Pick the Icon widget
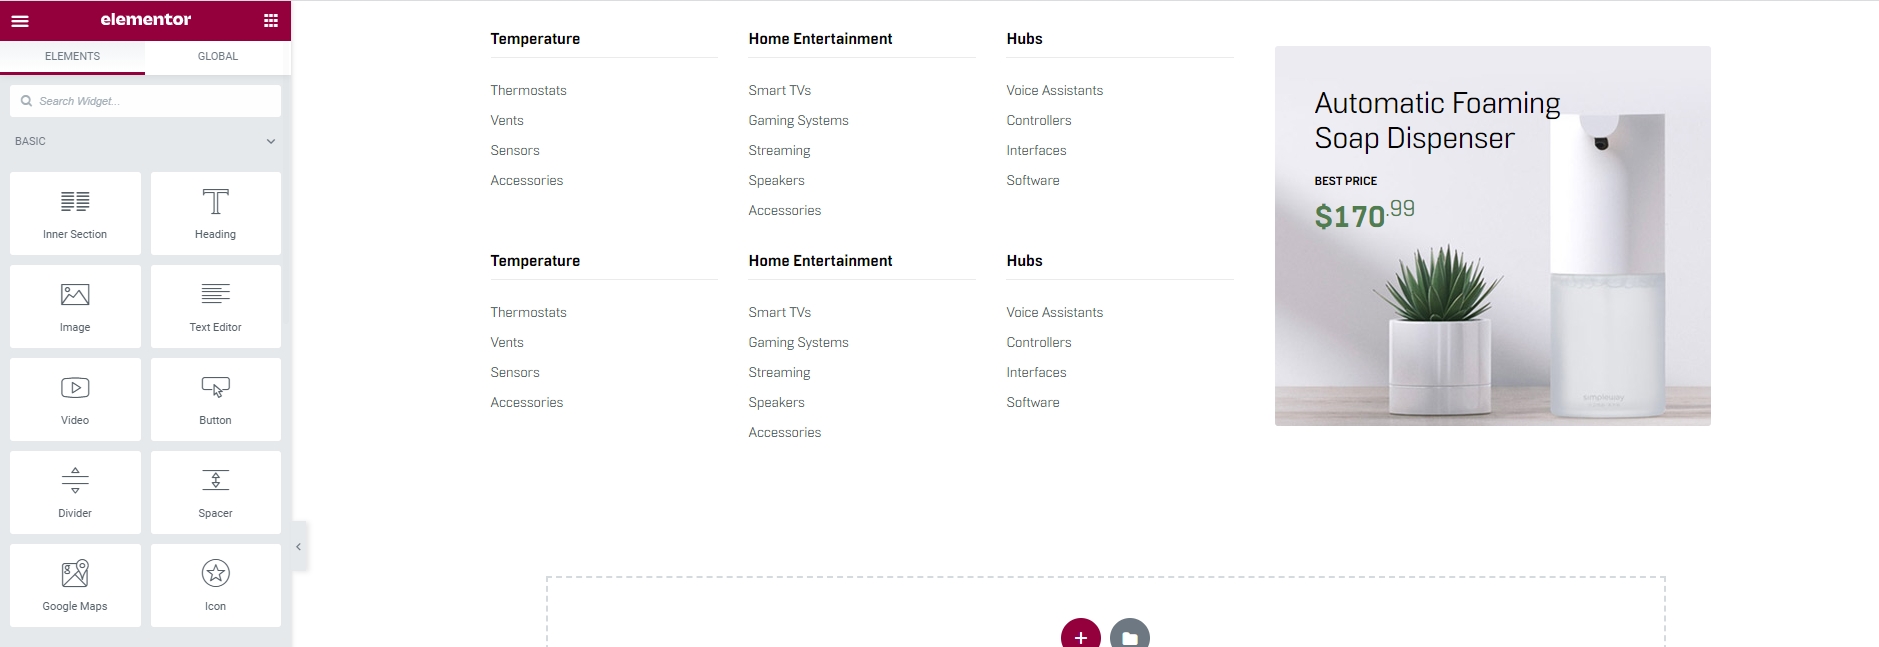The height and width of the screenshot is (647, 1879). coord(215,585)
